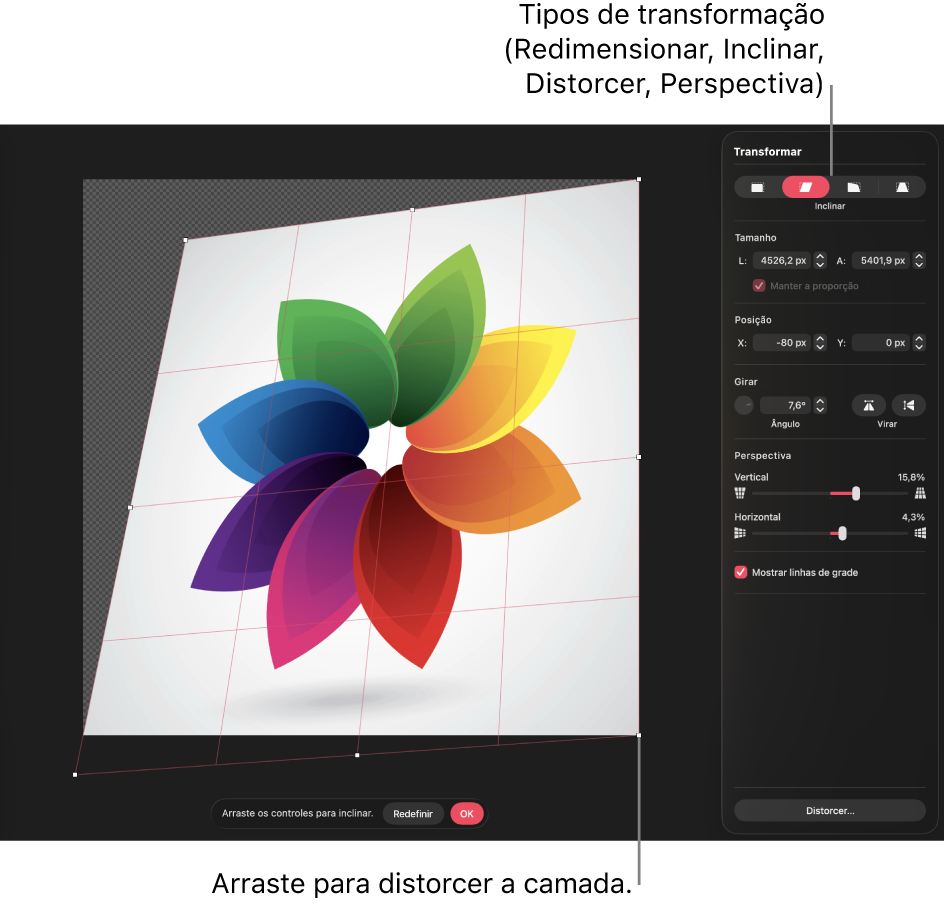The height and width of the screenshot is (910, 944).
Task: Select the Redimensionar transform type icon
Action: [x=757, y=188]
